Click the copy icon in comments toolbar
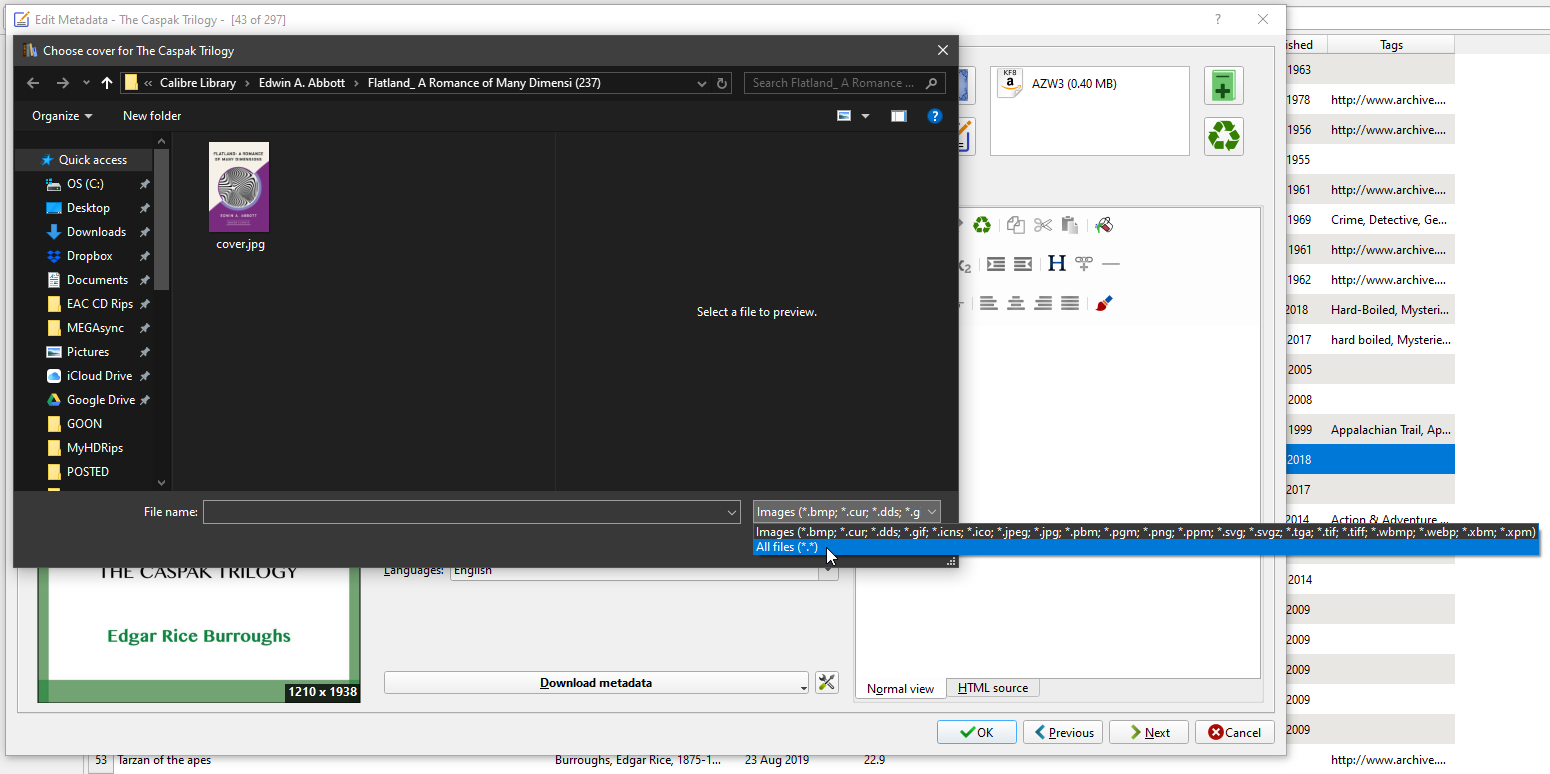 tap(1016, 225)
